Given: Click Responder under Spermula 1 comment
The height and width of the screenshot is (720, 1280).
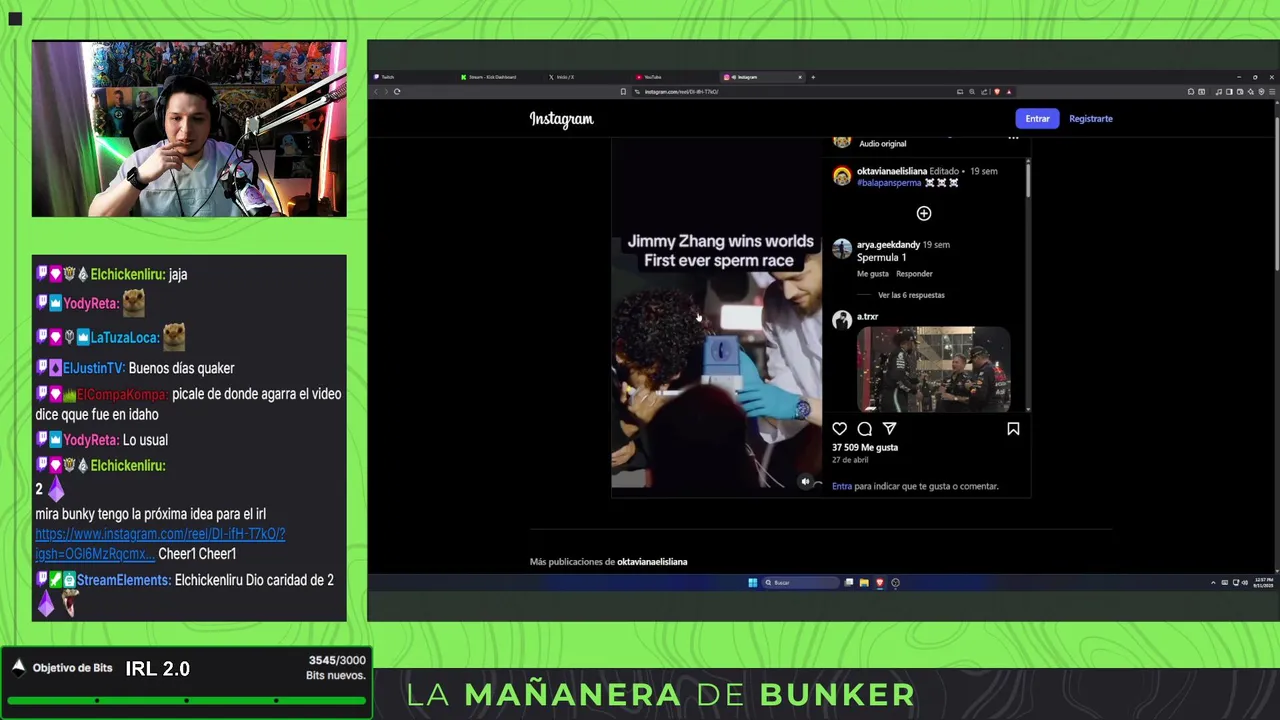Looking at the screenshot, I should (914, 274).
